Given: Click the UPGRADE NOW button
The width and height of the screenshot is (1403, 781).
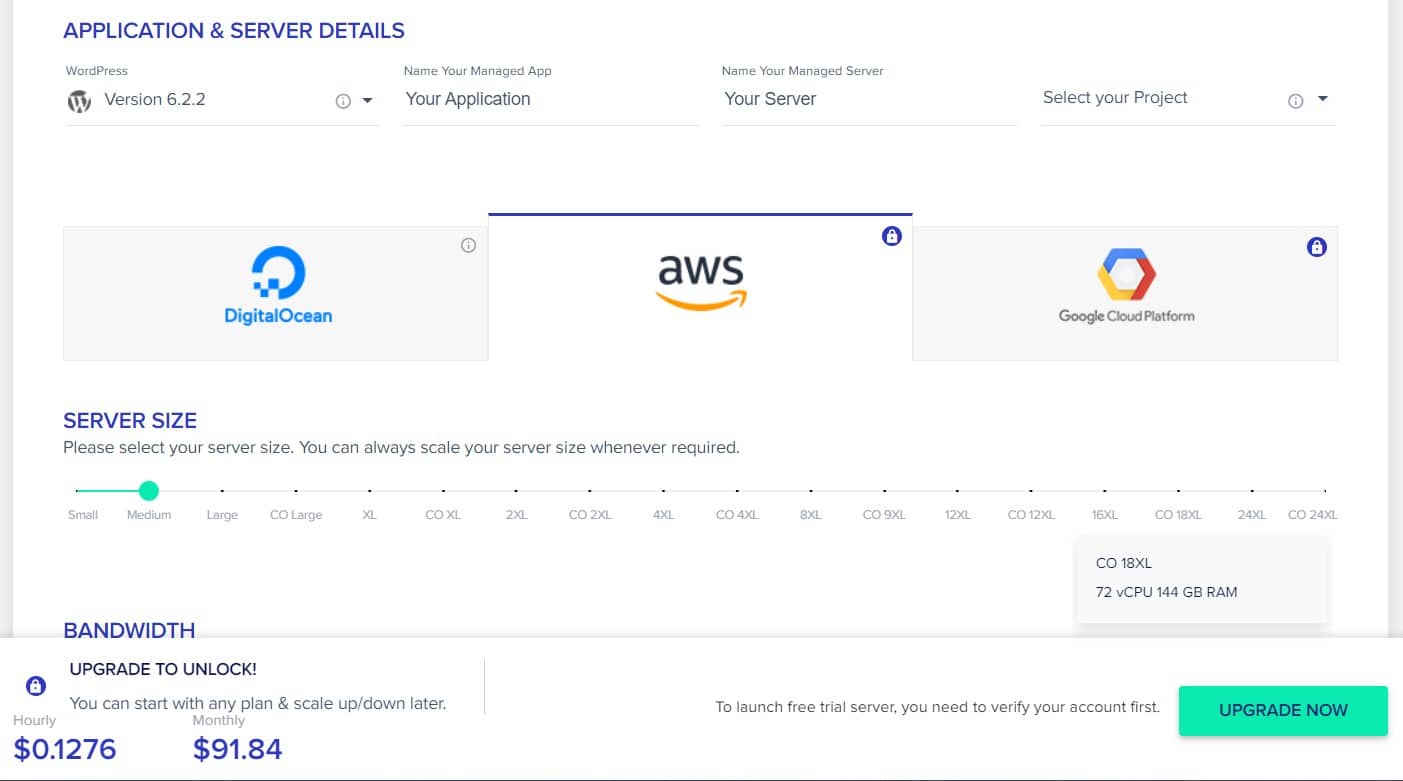Looking at the screenshot, I should (x=1283, y=710).
